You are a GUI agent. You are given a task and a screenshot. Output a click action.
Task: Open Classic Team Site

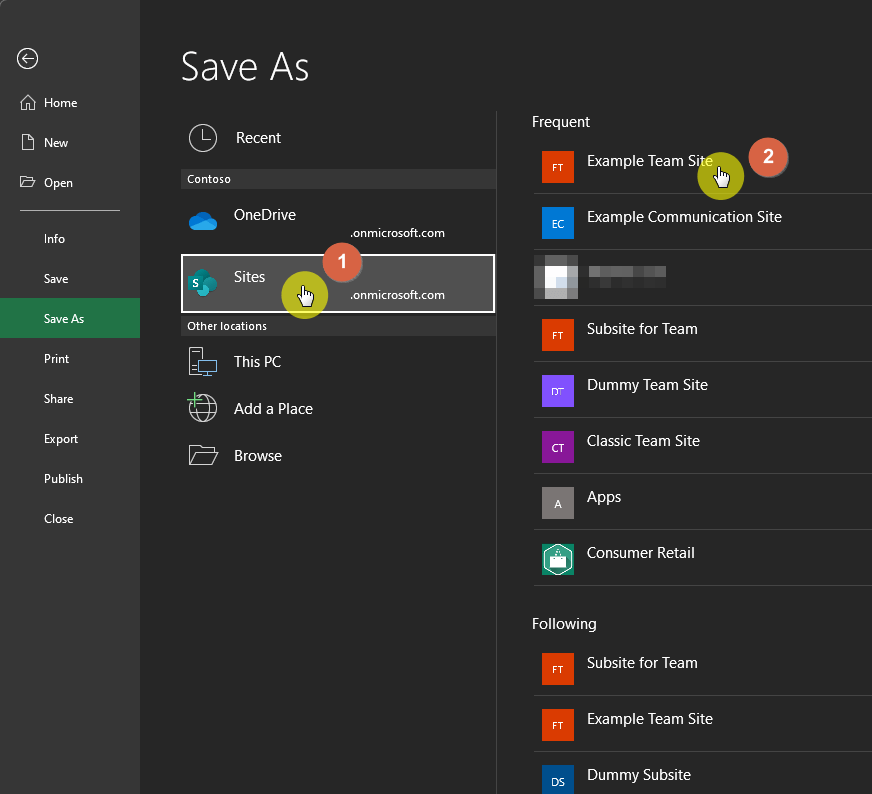(702, 447)
